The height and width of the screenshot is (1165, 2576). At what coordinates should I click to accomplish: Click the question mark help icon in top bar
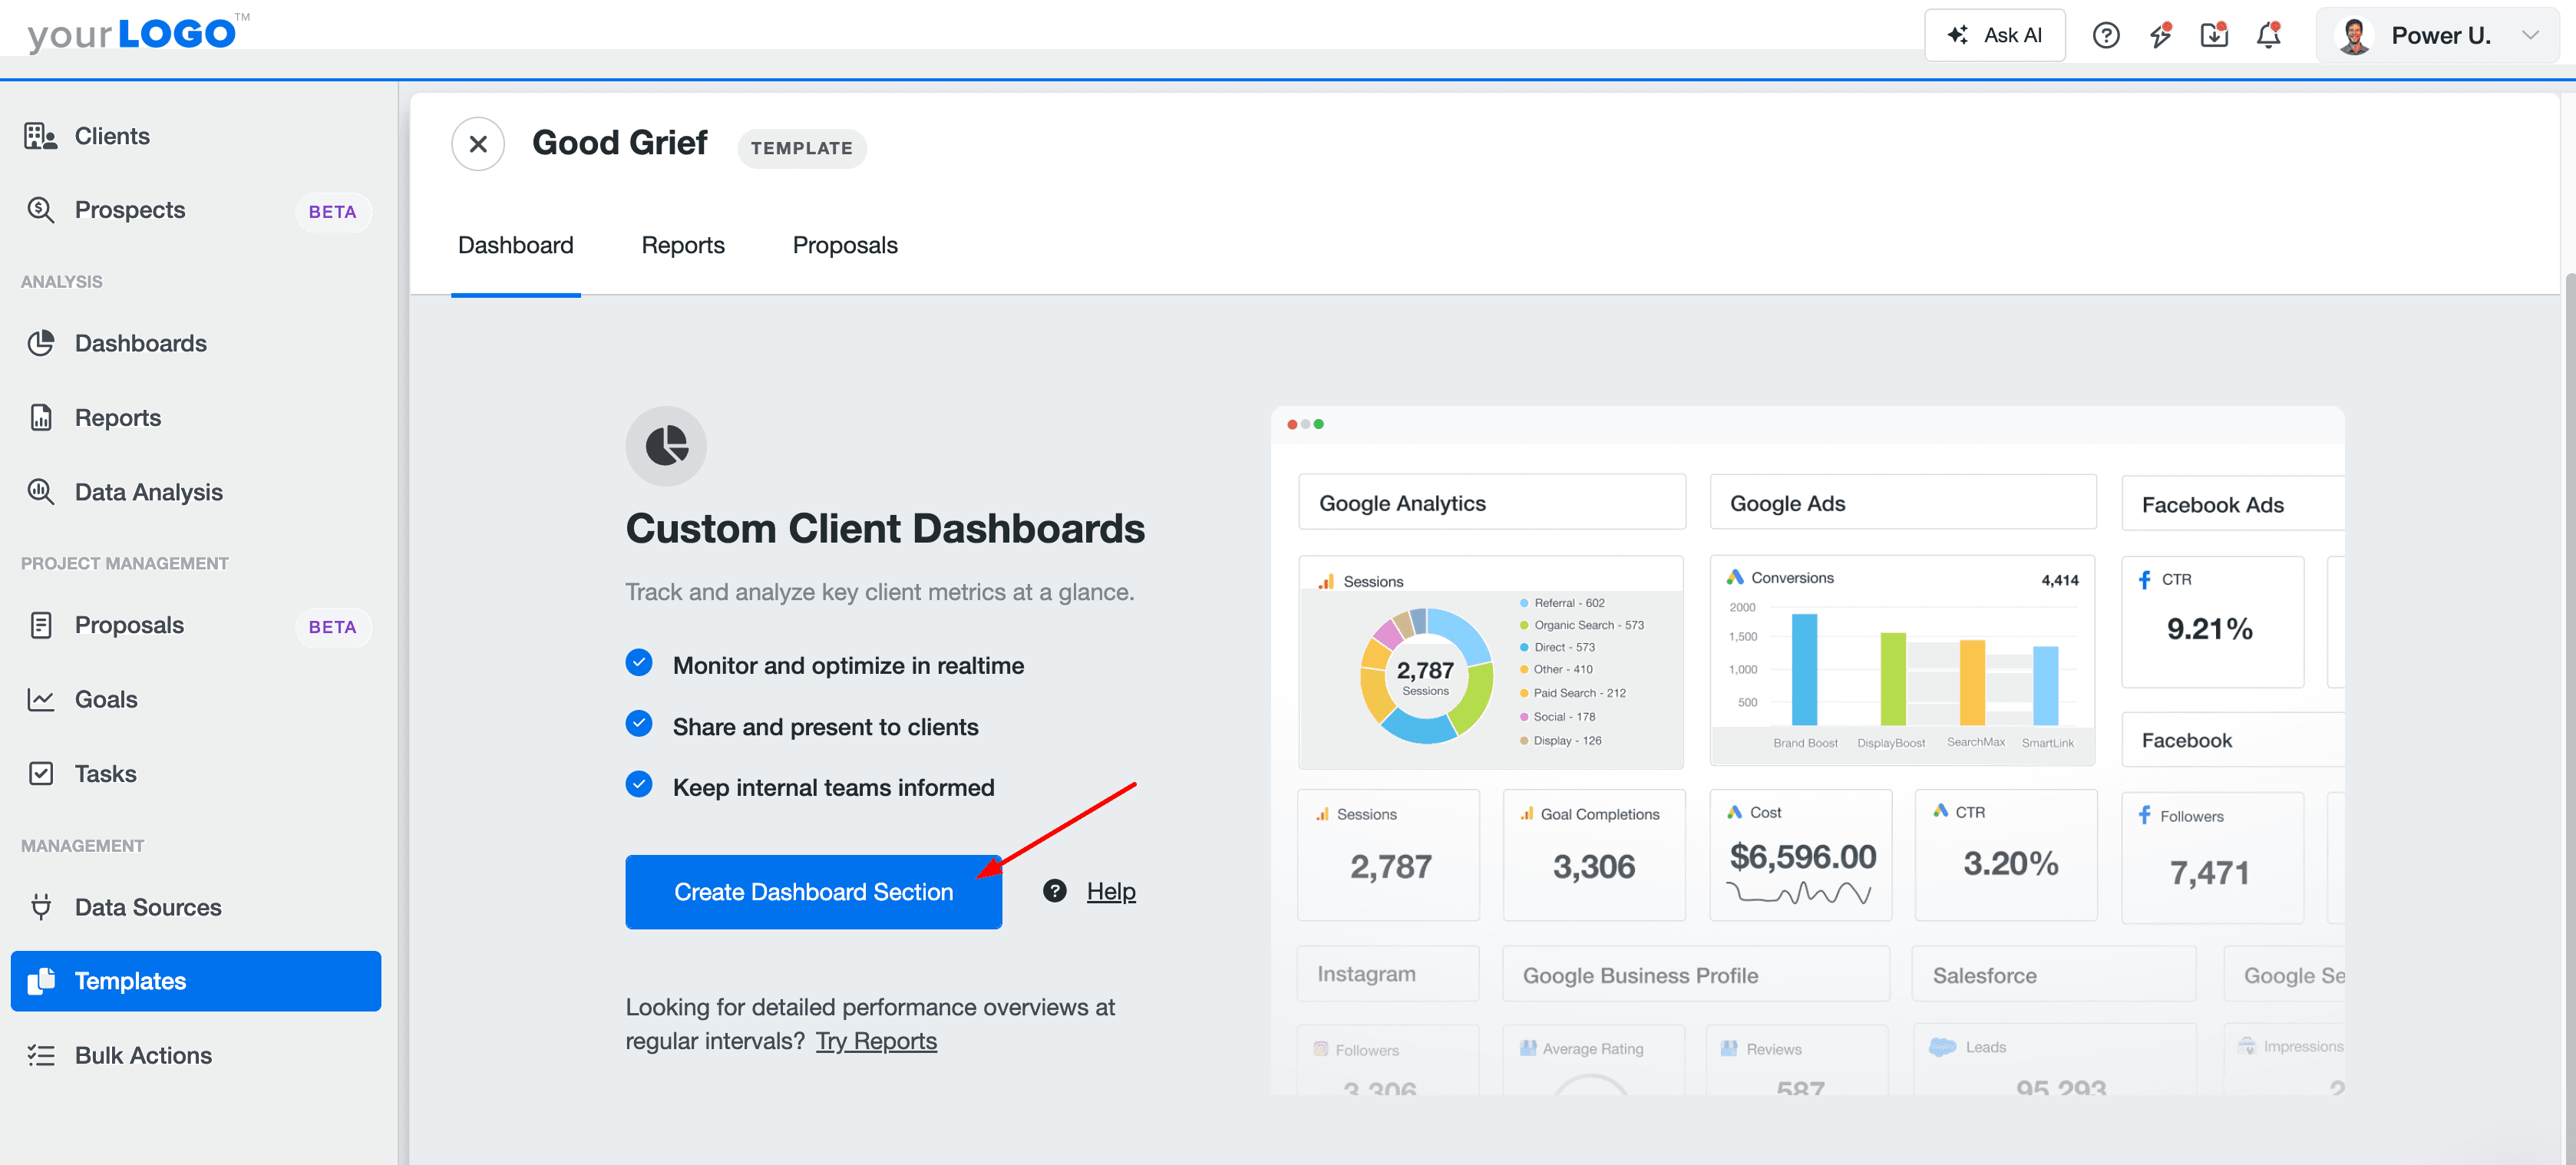2107,35
